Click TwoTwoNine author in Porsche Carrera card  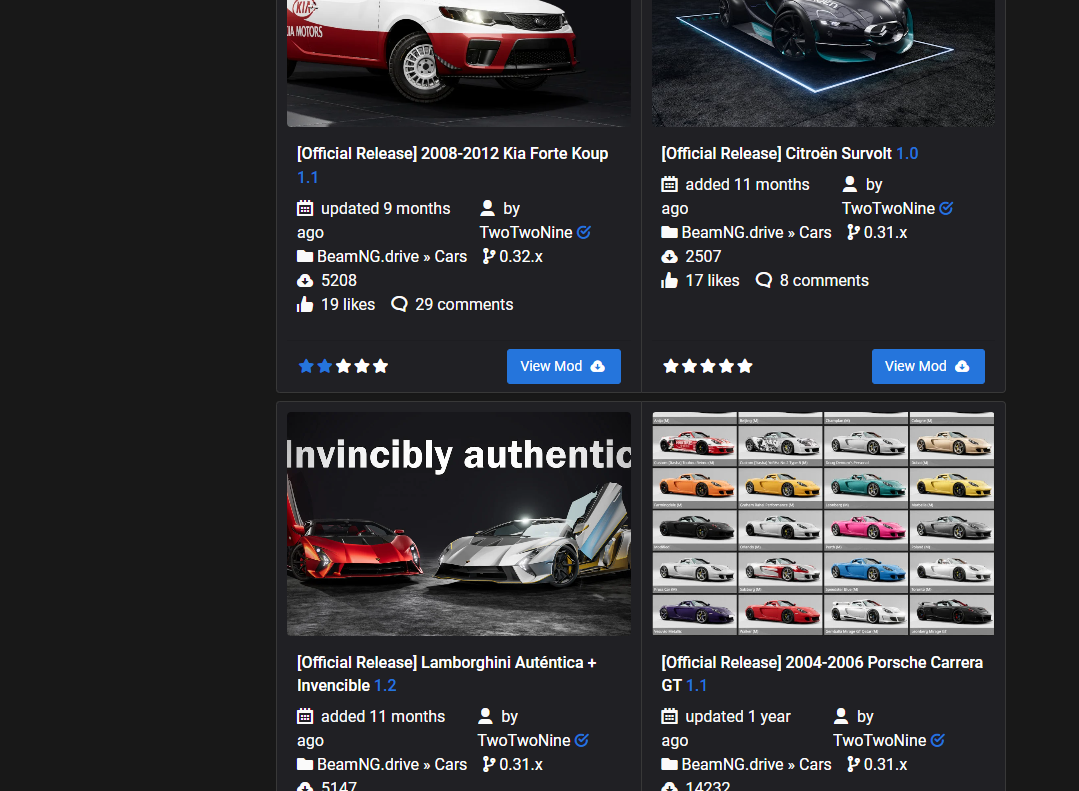point(879,741)
